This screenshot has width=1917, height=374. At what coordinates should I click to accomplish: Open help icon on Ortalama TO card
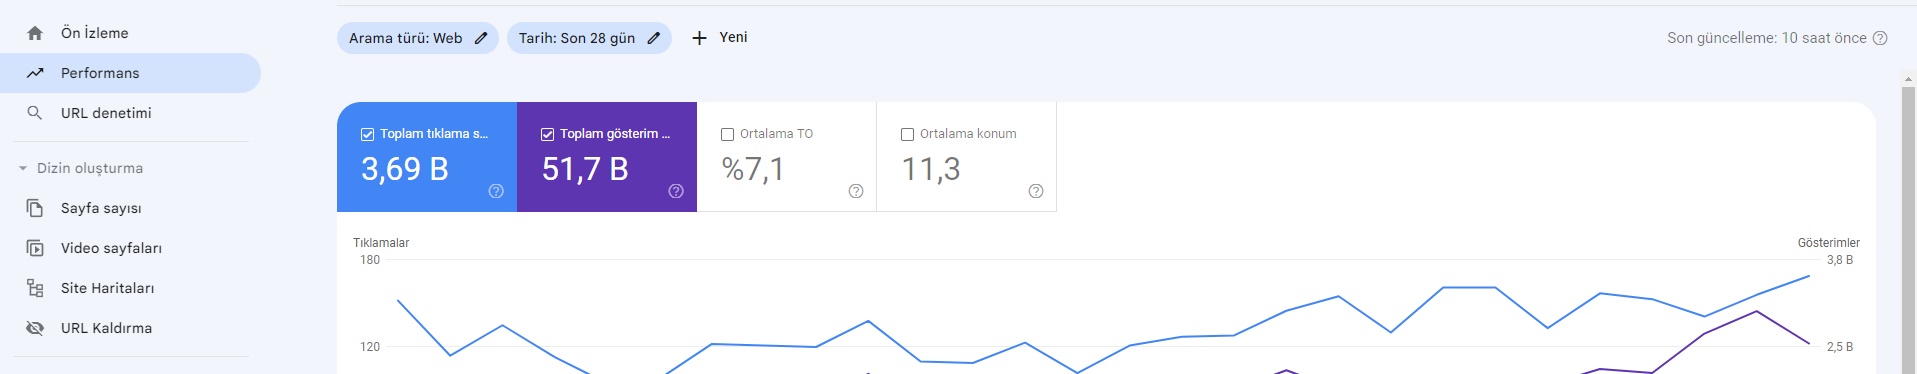[x=856, y=191]
